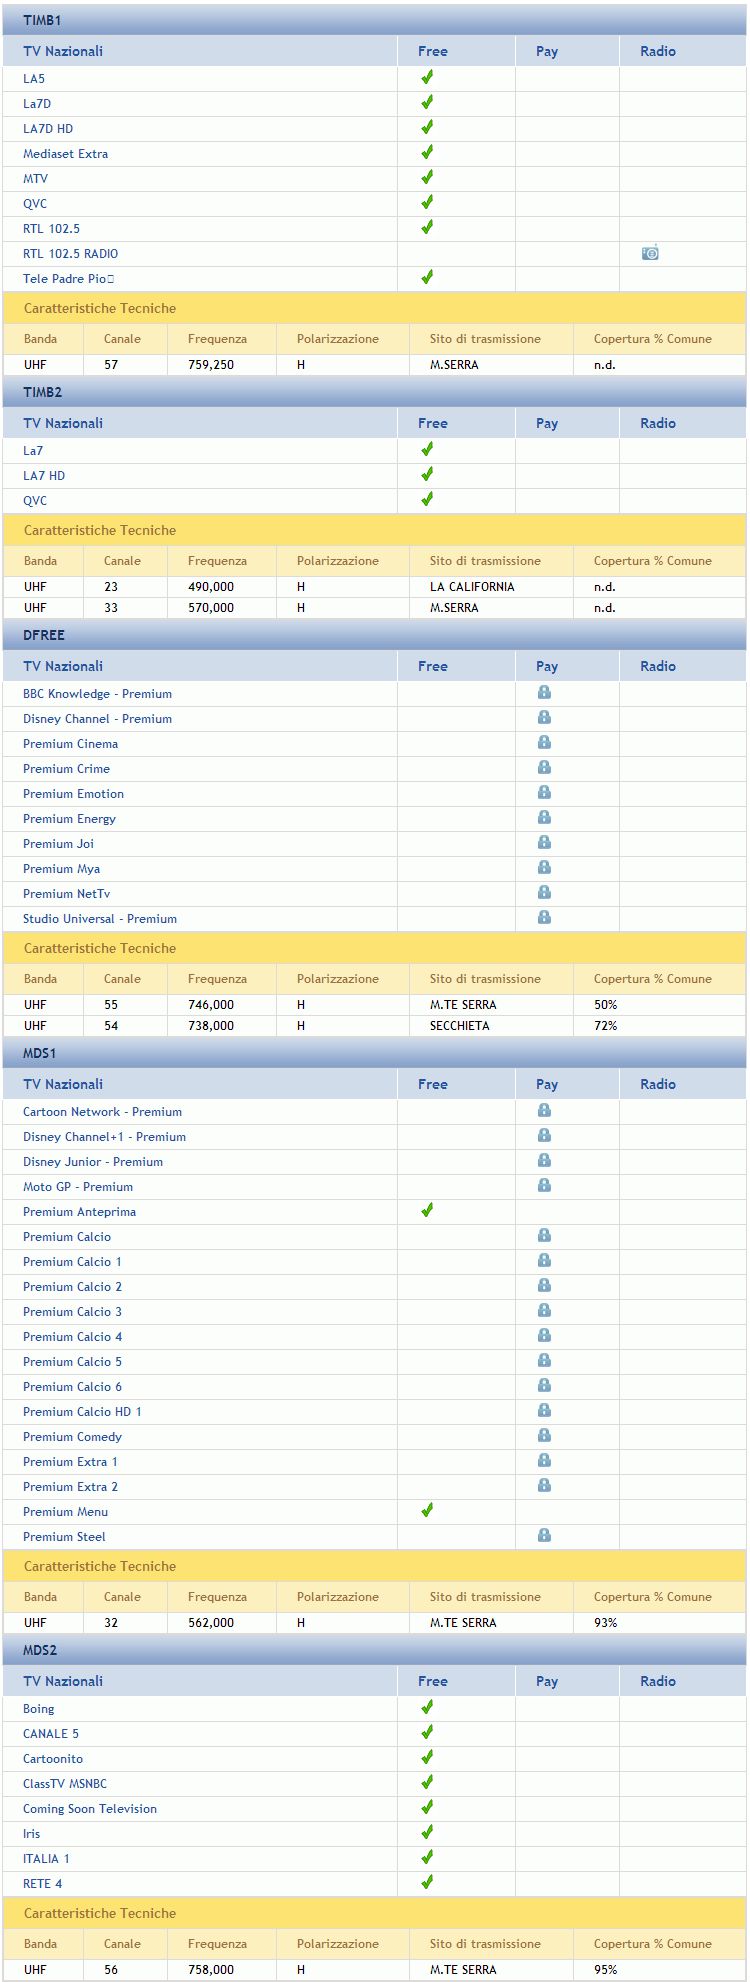Open the Premium Calcio 6 link
Image resolution: width=750 pixels, height=1982 pixels.
(x=72, y=1387)
